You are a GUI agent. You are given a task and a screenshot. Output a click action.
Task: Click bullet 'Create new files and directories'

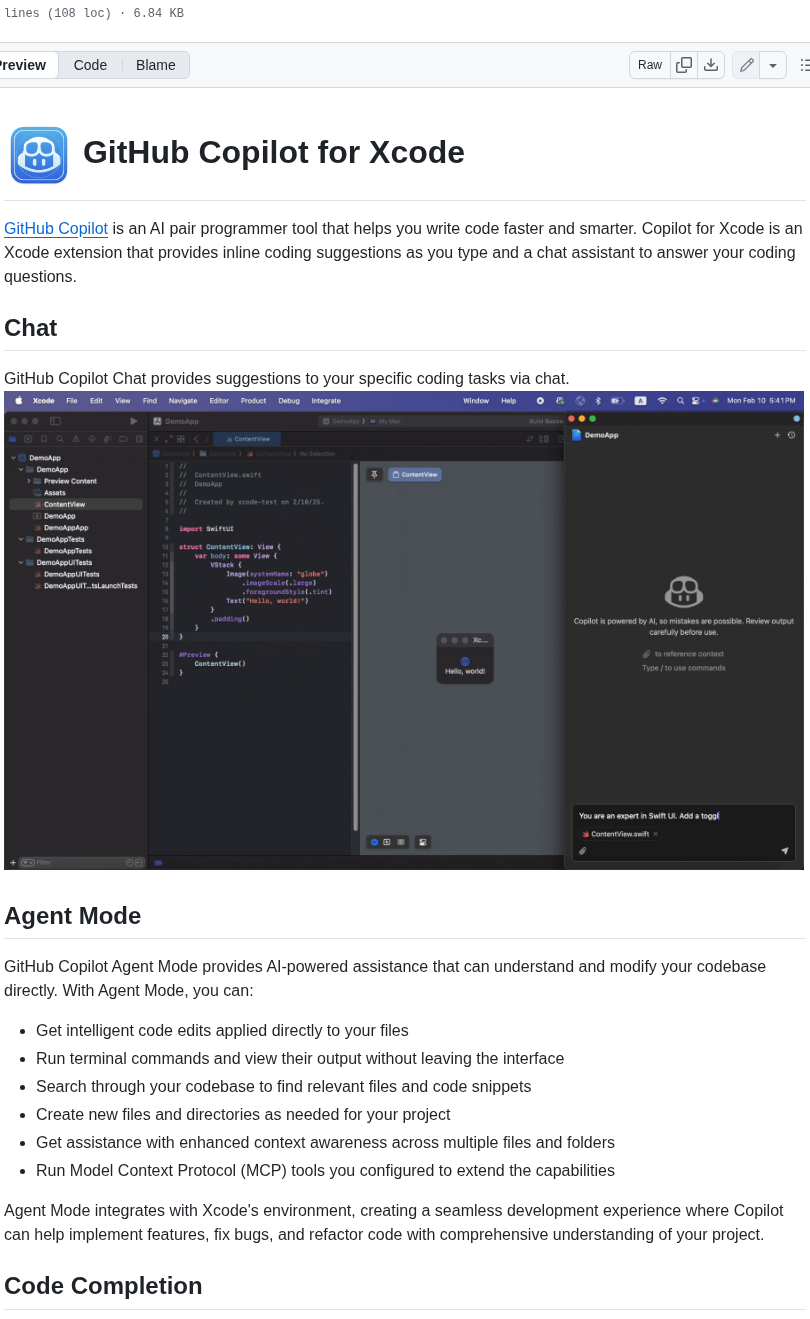(243, 1115)
